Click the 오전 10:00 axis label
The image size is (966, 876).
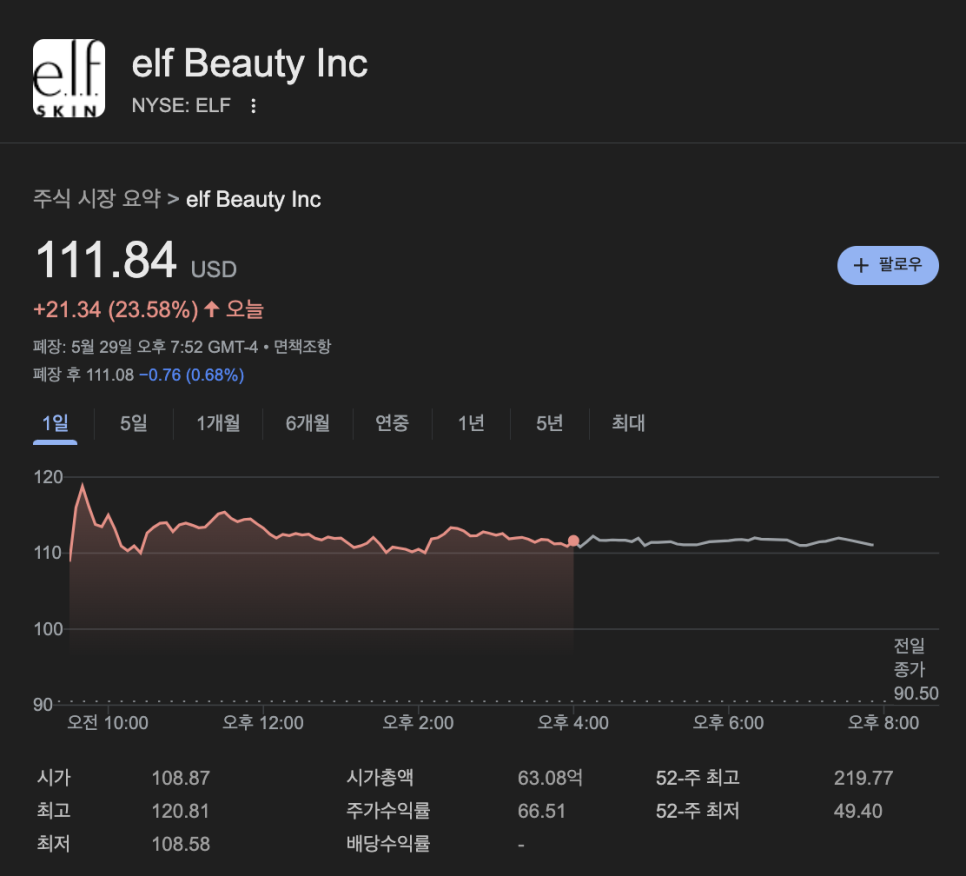[108, 723]
